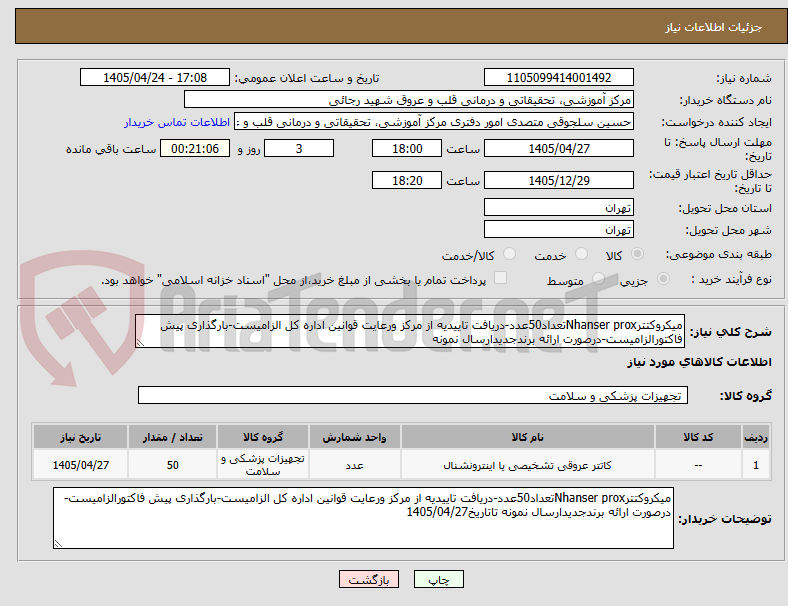Select the کالا radio button
Image resolution: width=788 pixels, height=606 pixels.
[x=637, y=254]
